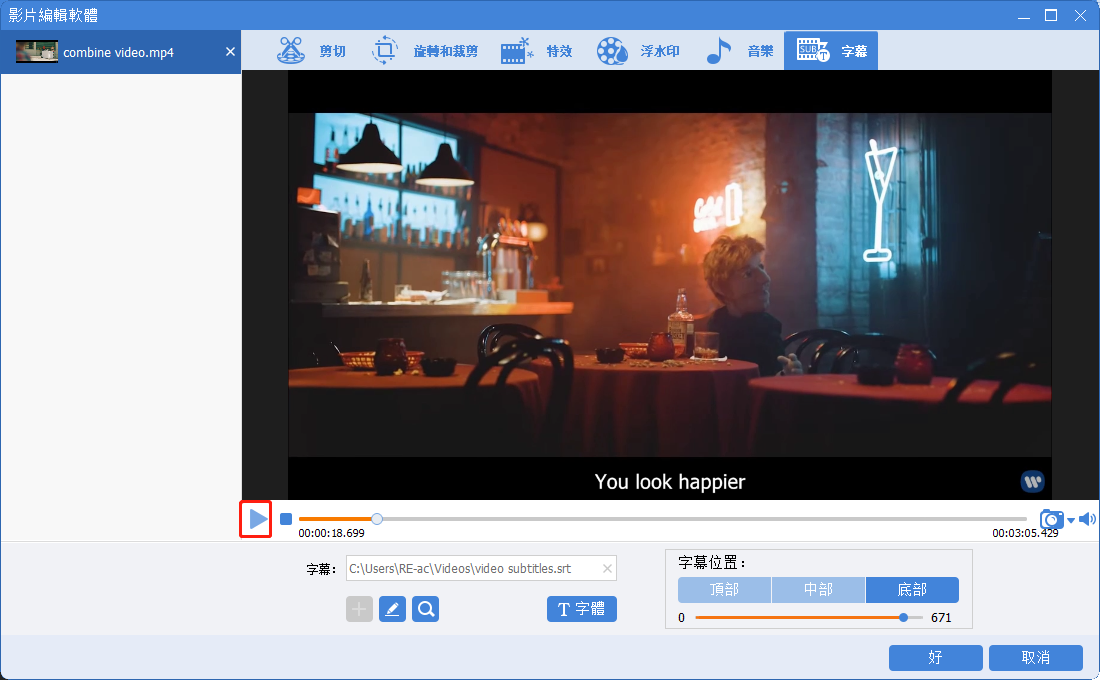The height and width of the screenshot is (680, 1100).
Task: Edit the subtitle with the pencil icon
Action: [392, 609]
